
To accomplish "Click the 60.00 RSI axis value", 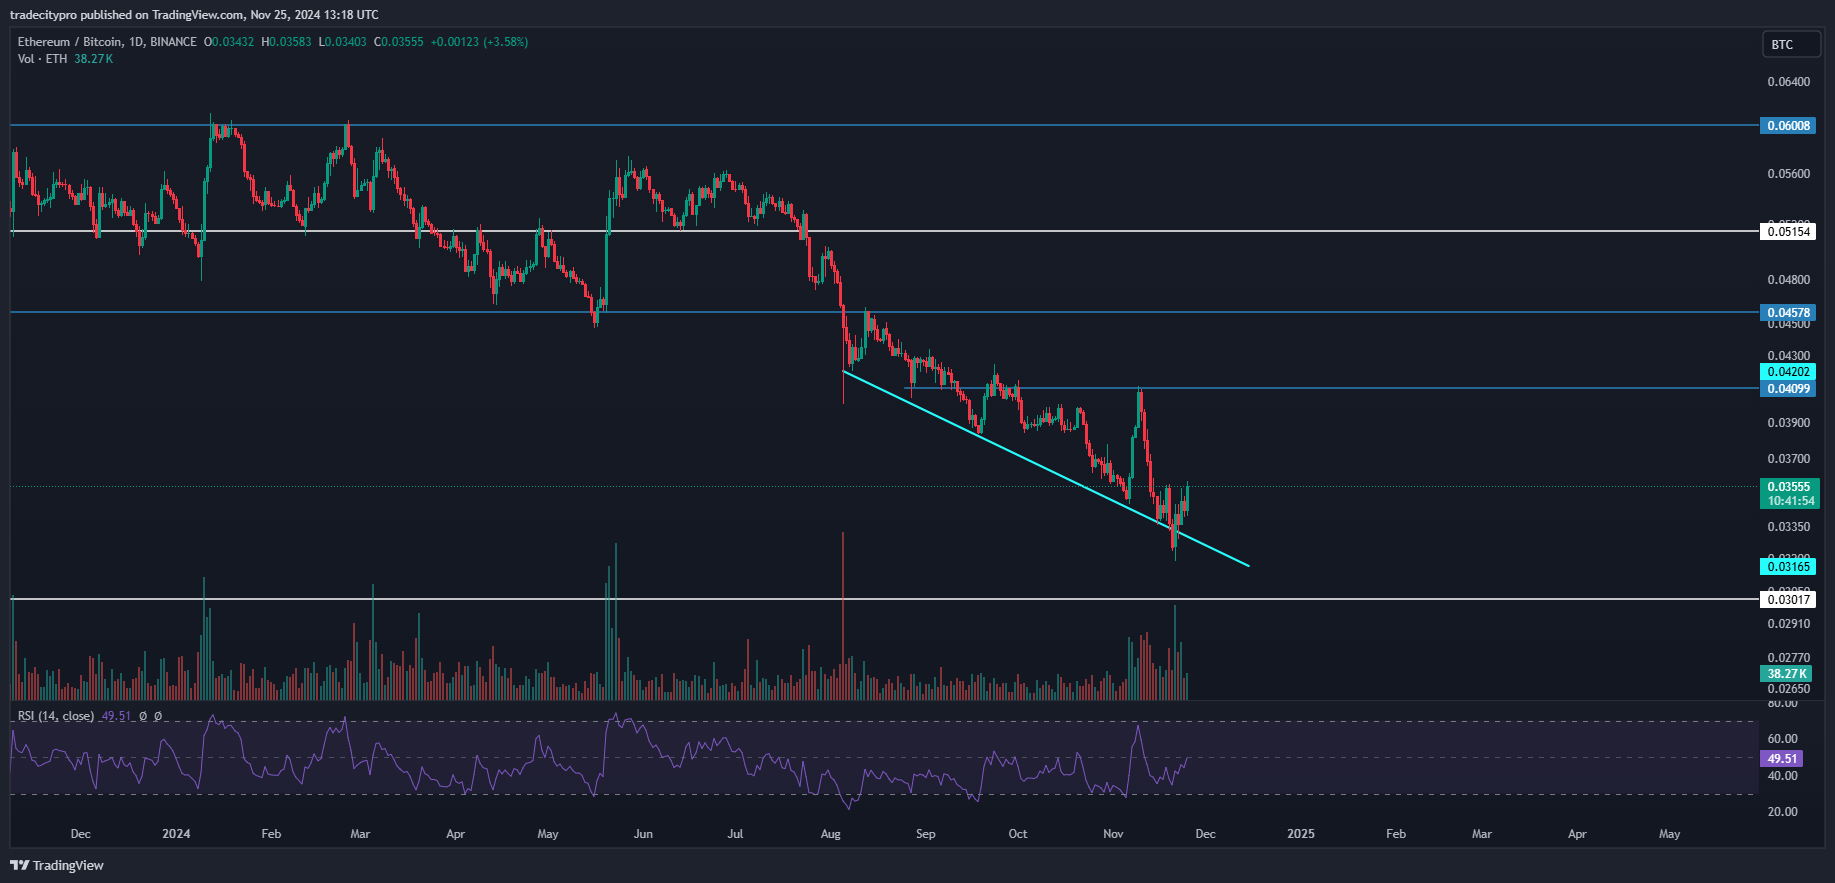I will pyautogui.click(x=1782, y=739).
